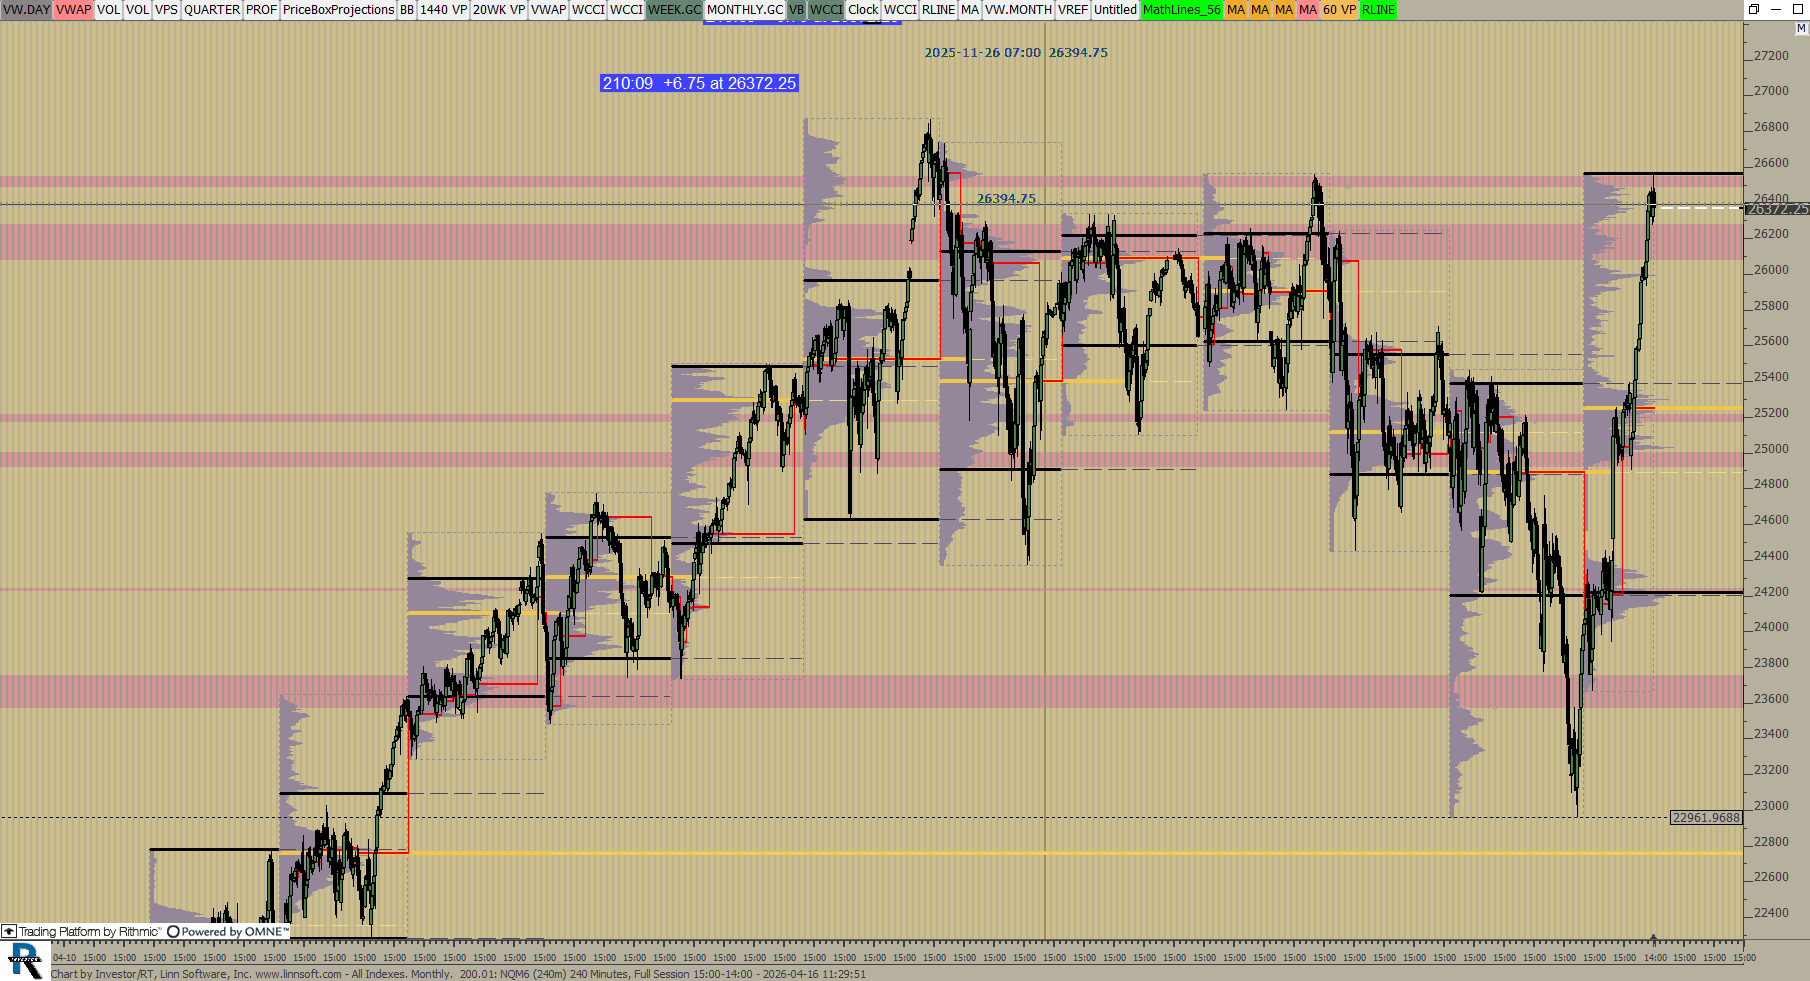The image size is (1810, 981).
Task: Restore down the chart window
Action: tap(1753, 10)
